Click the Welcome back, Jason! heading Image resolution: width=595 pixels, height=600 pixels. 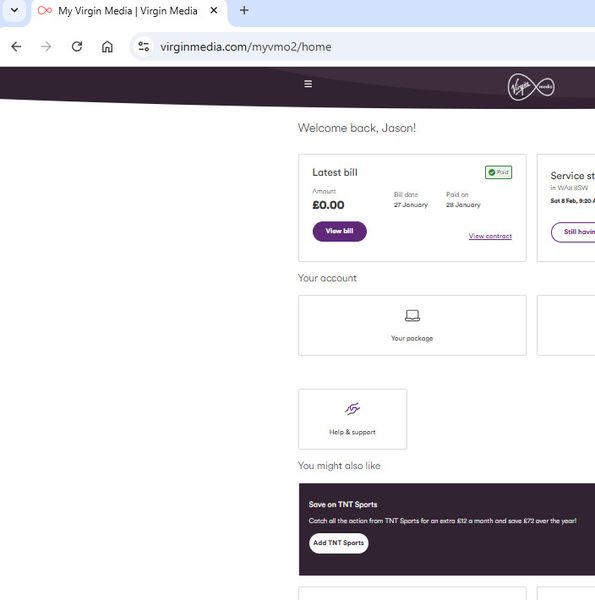(x=357, y=128)
